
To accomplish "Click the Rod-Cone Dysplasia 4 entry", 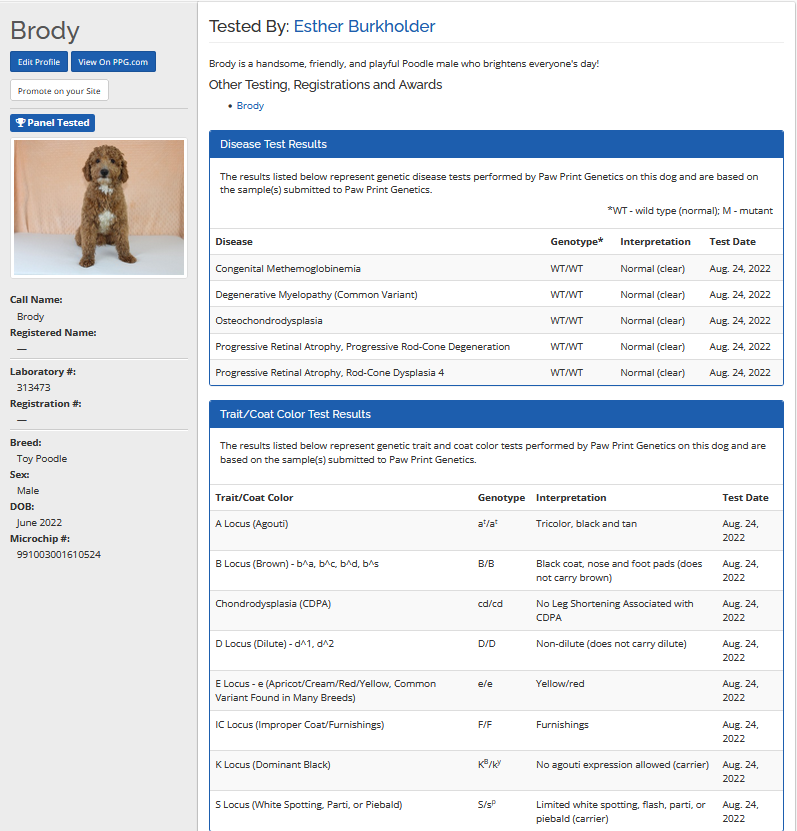I will point(329,373).
